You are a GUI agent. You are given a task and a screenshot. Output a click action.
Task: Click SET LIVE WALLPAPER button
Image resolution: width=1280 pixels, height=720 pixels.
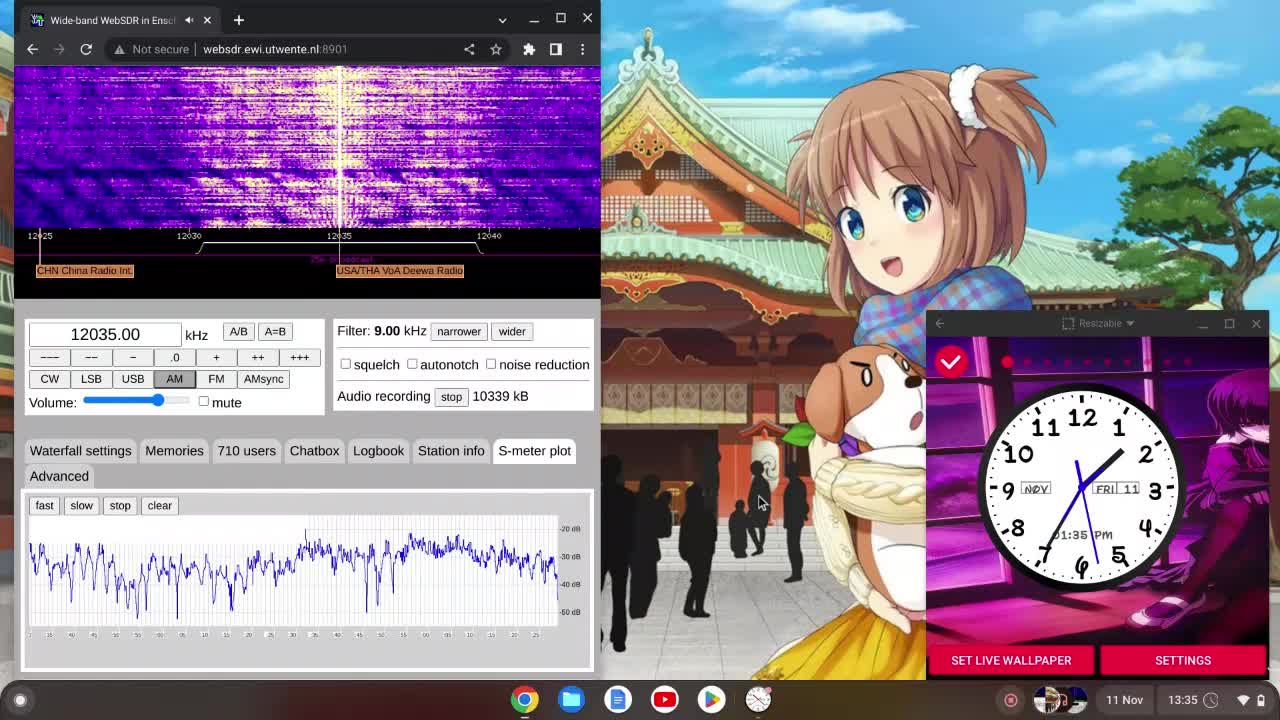pyautogui.click(x=1011, y=660)
